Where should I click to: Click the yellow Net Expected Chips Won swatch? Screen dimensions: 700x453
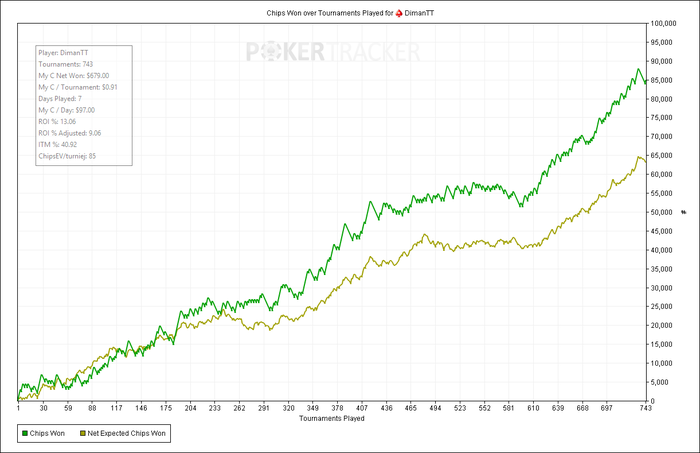coord(83,433)
